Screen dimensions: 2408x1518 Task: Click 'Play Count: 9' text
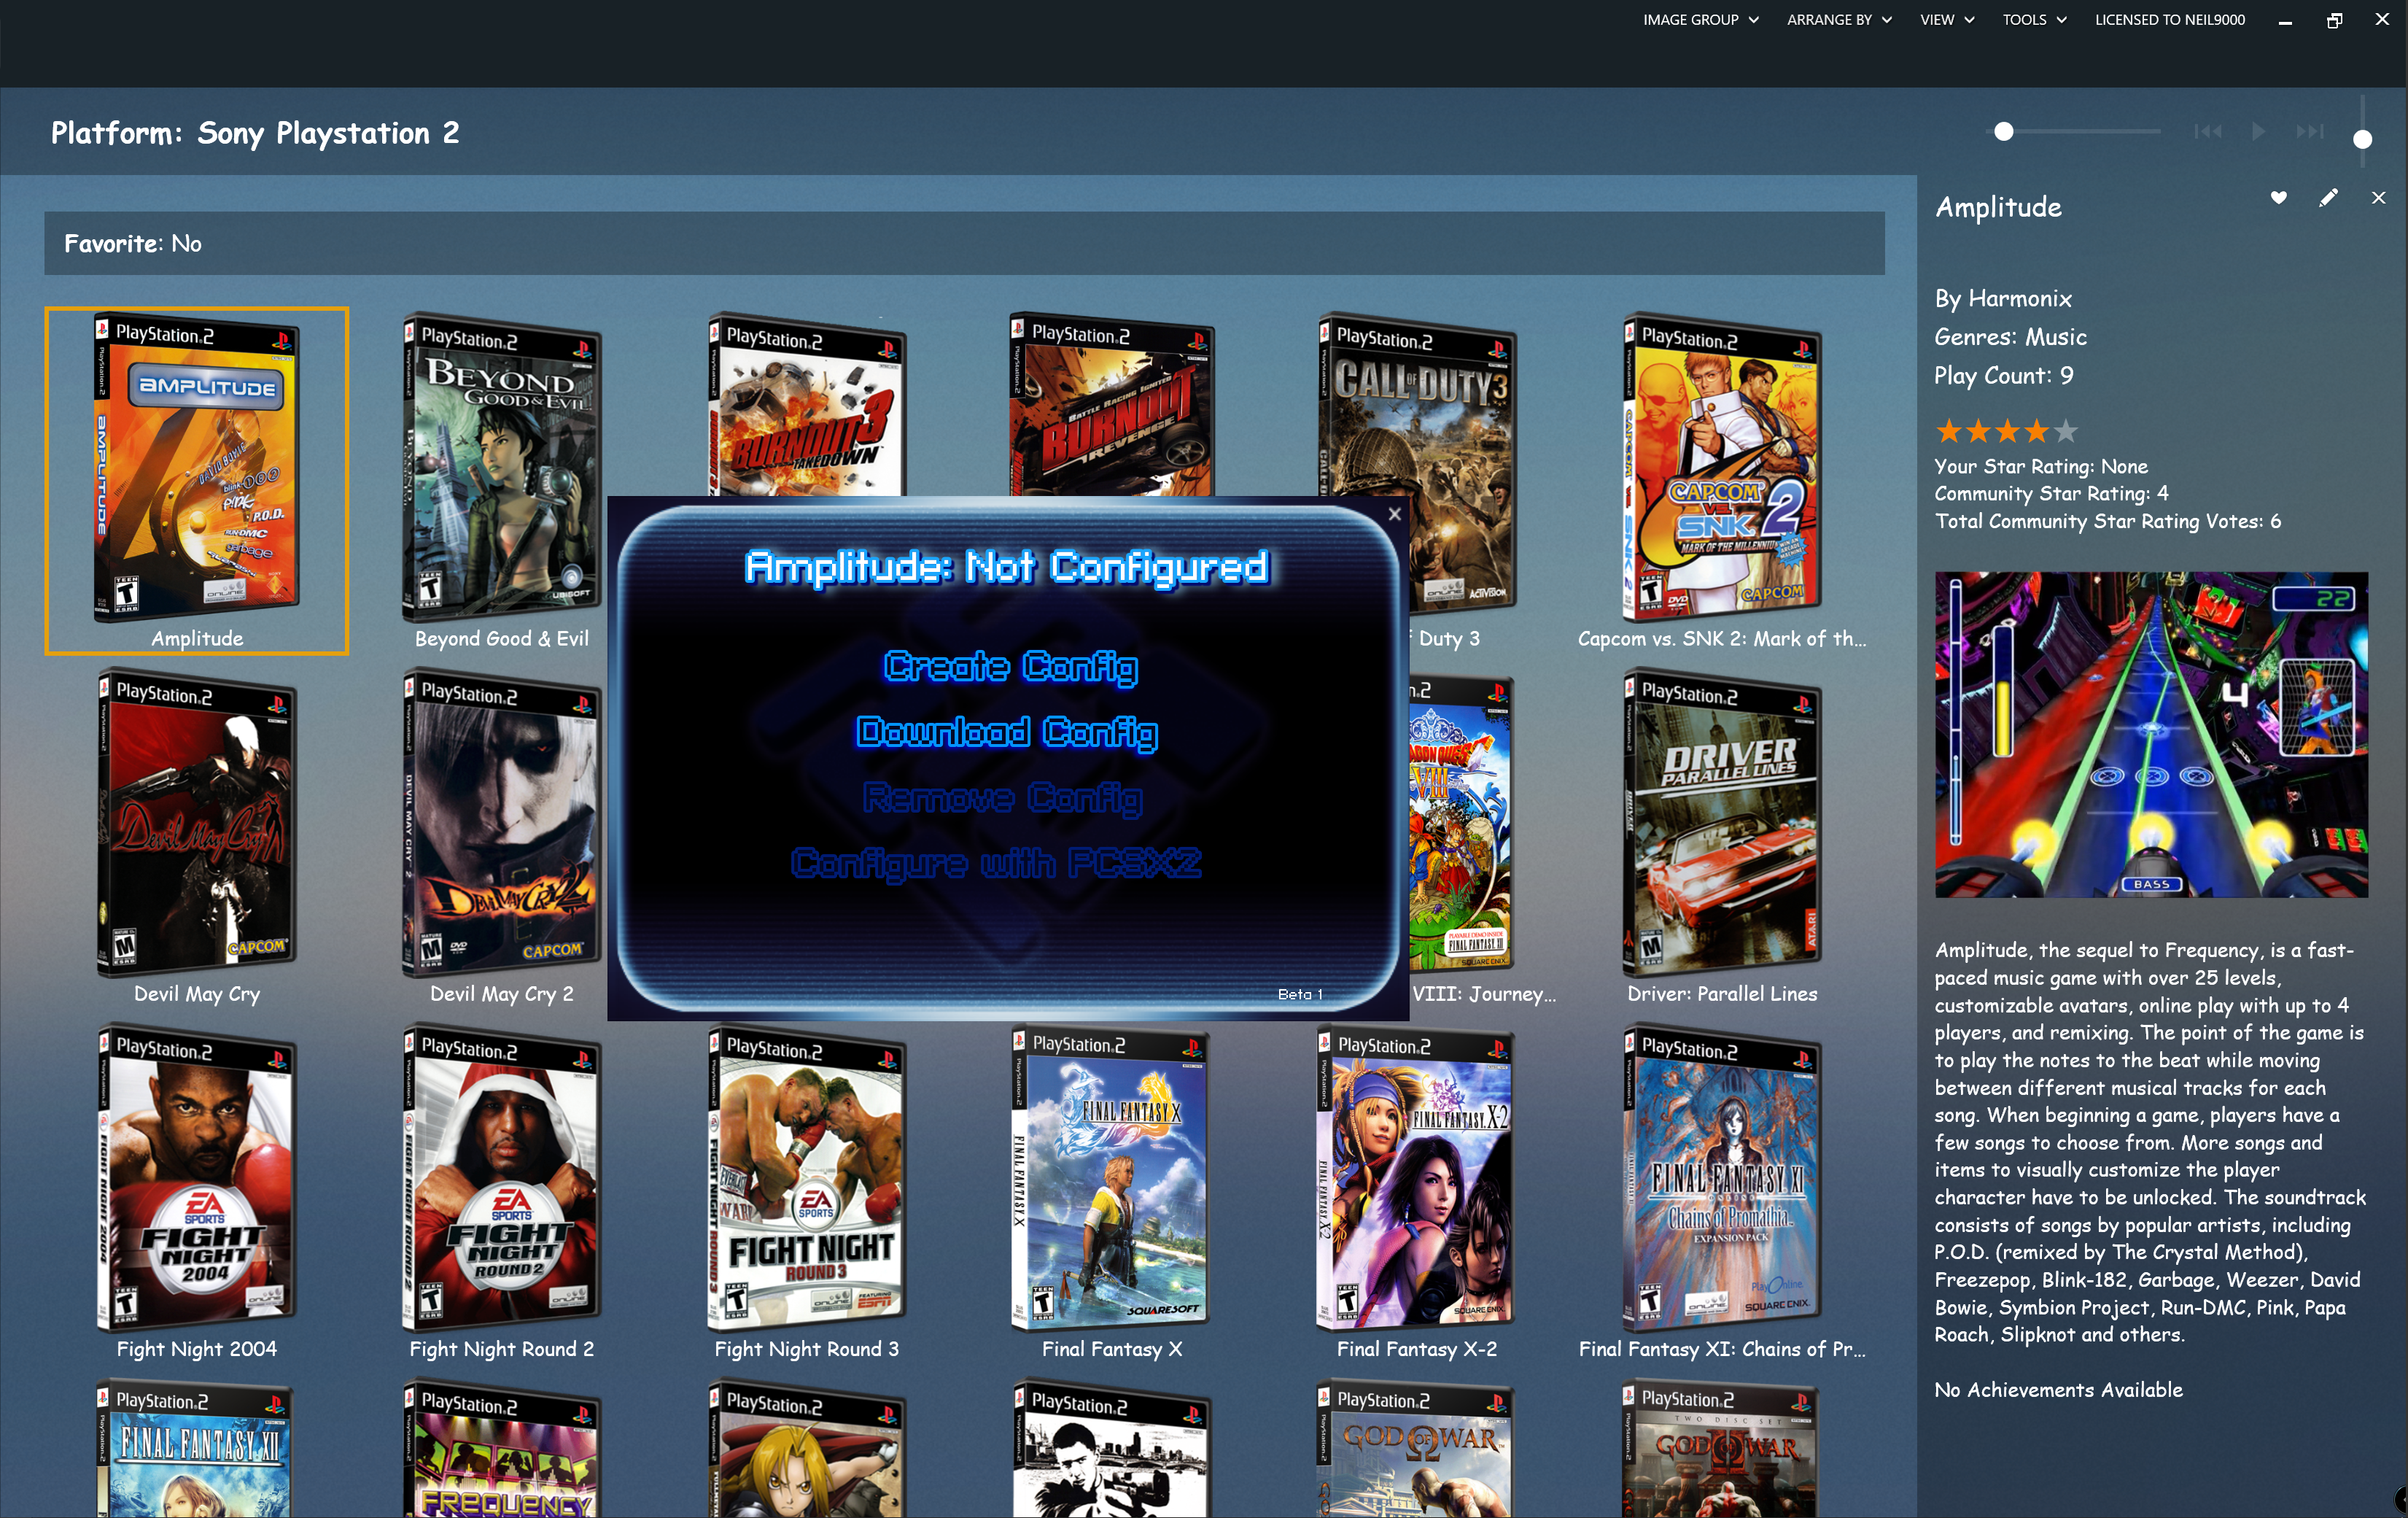tap(2003, 376)
